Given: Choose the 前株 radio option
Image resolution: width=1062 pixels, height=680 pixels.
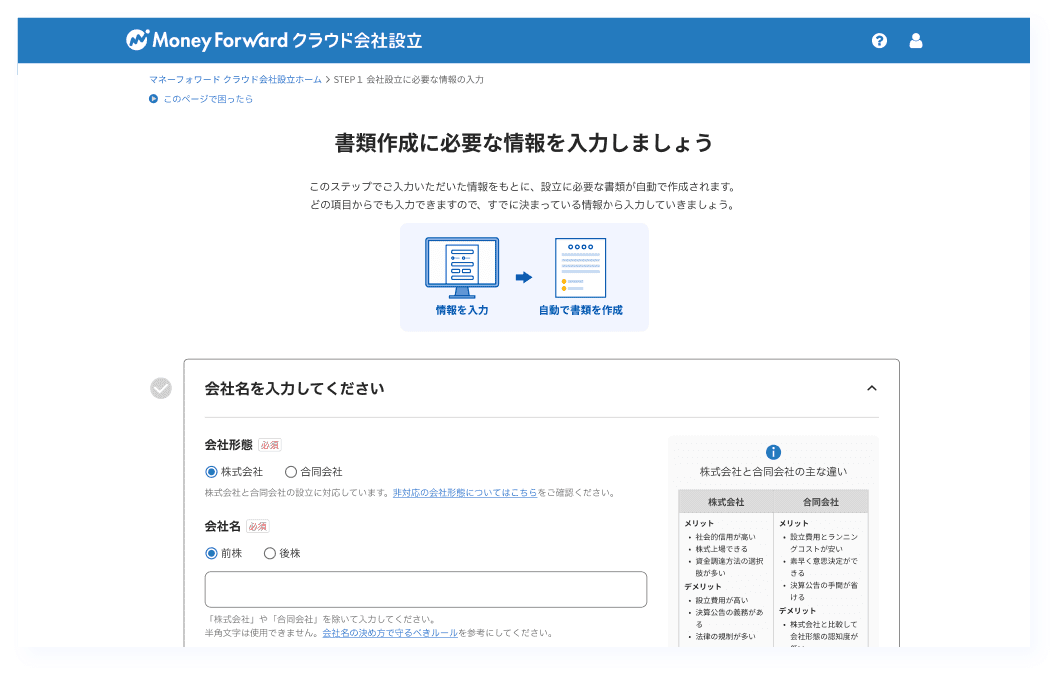Looking at the screenshot, I should point(211,553).
